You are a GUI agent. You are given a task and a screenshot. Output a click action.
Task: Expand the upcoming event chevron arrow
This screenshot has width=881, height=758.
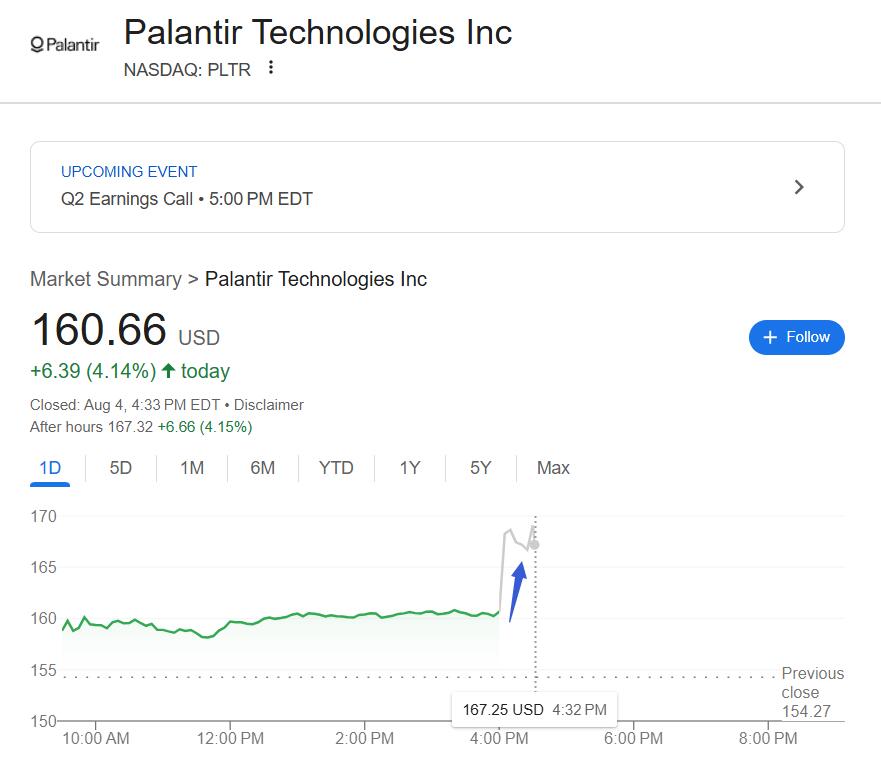tap(798, 187)
